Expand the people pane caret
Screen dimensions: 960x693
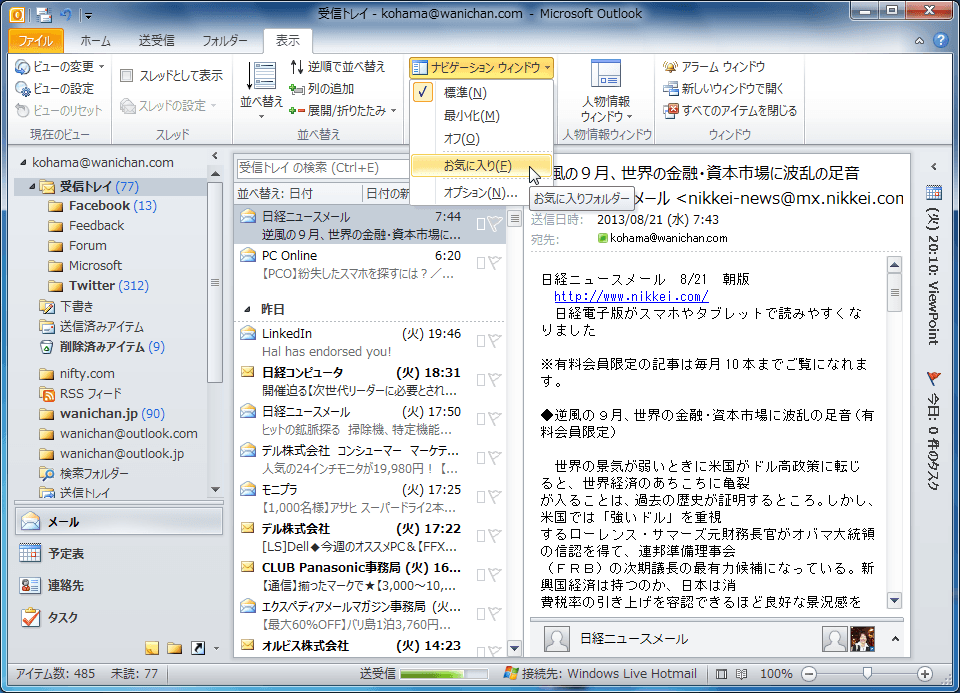[895, 639]
